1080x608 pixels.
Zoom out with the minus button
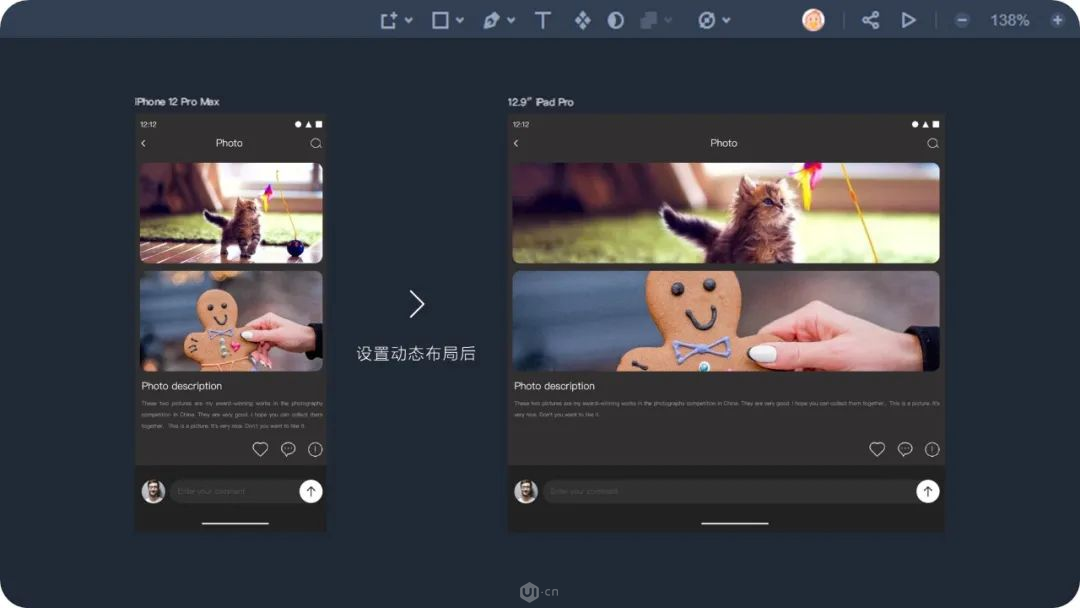point(962,21)
